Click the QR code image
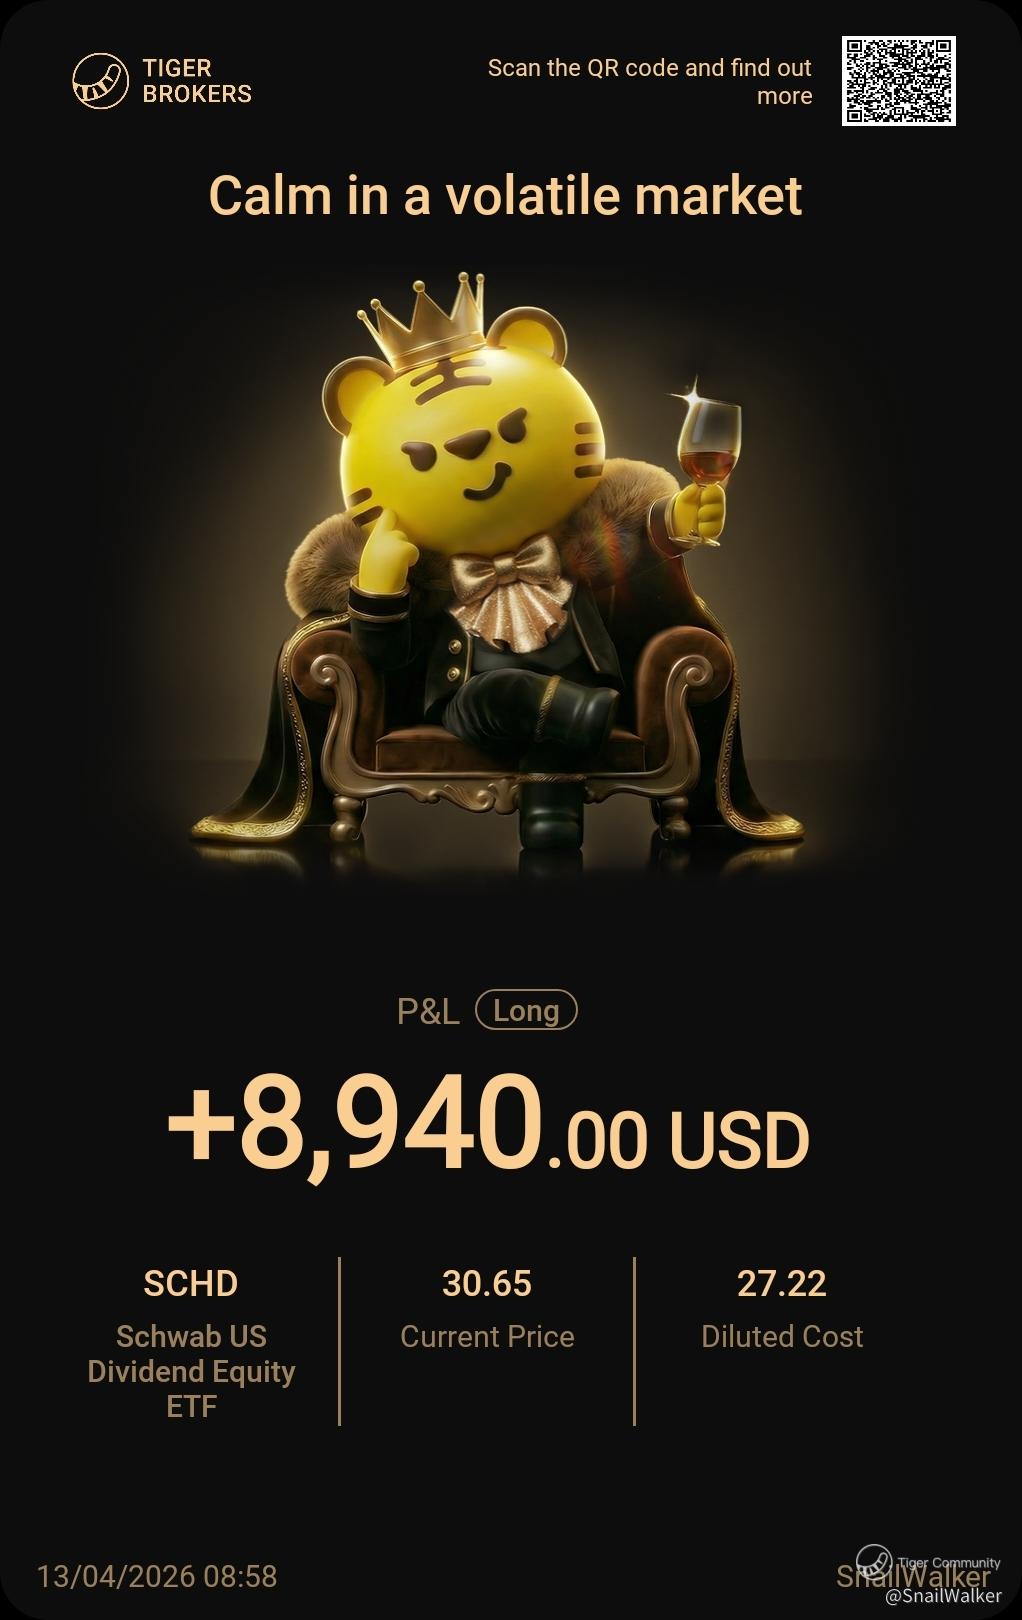This screenshot has height=1620, width=1022. pos(898,81)
